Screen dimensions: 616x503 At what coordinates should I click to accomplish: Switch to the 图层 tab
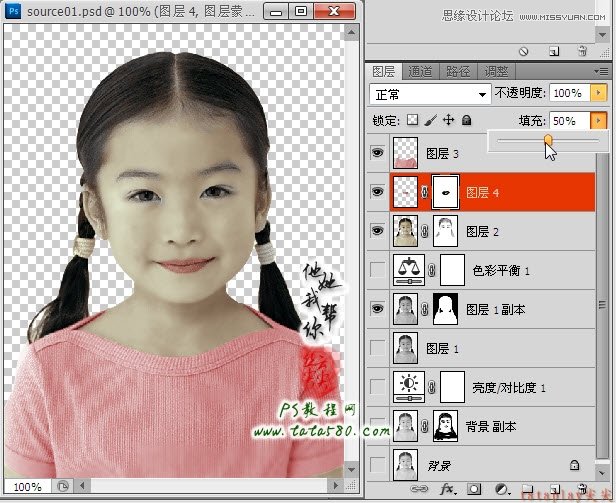coord(383,72)
